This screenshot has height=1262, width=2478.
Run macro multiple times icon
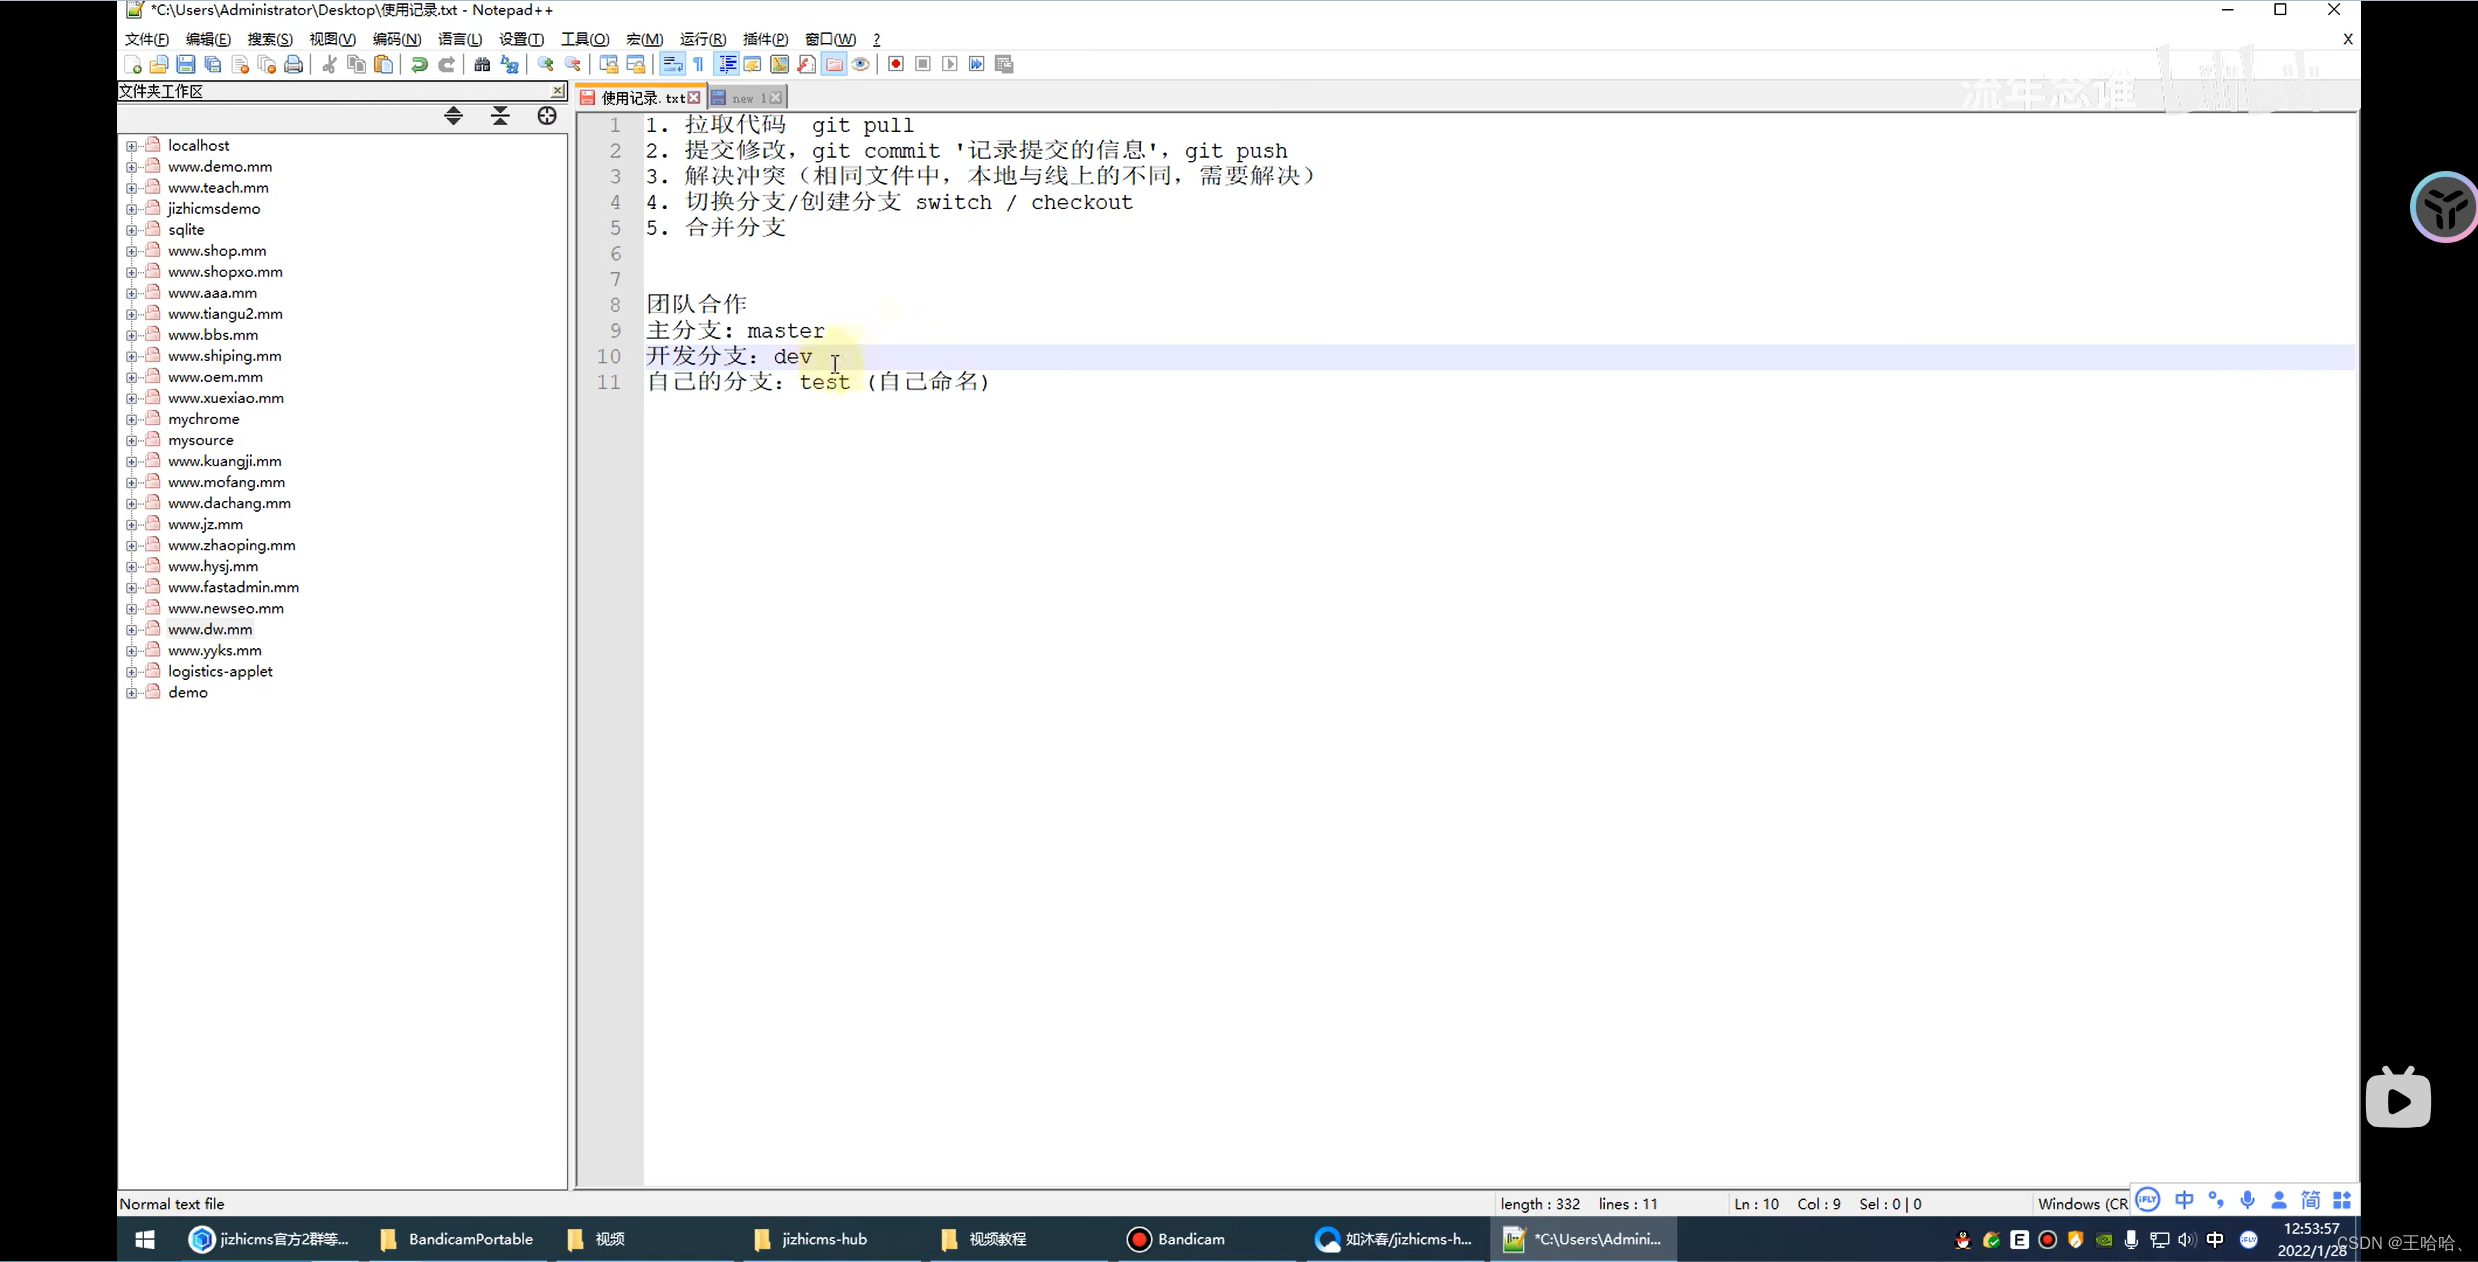point(977,64)
